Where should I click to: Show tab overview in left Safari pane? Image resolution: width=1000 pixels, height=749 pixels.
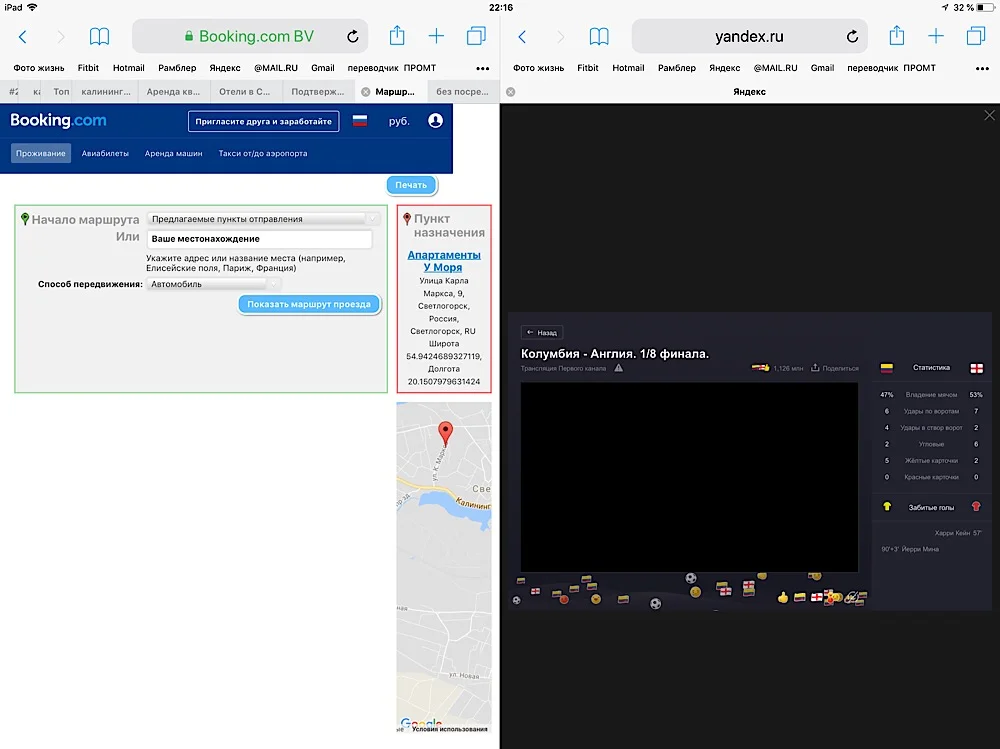pos(476,36)
